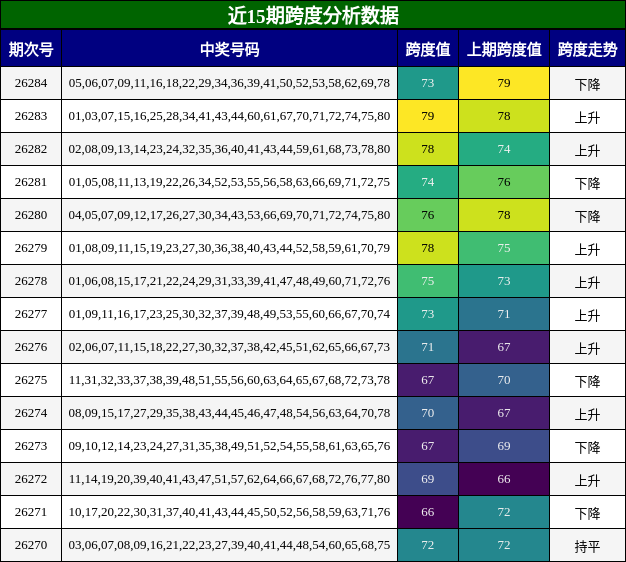
Task: Click issue number 26278
Action: (31, 281)
